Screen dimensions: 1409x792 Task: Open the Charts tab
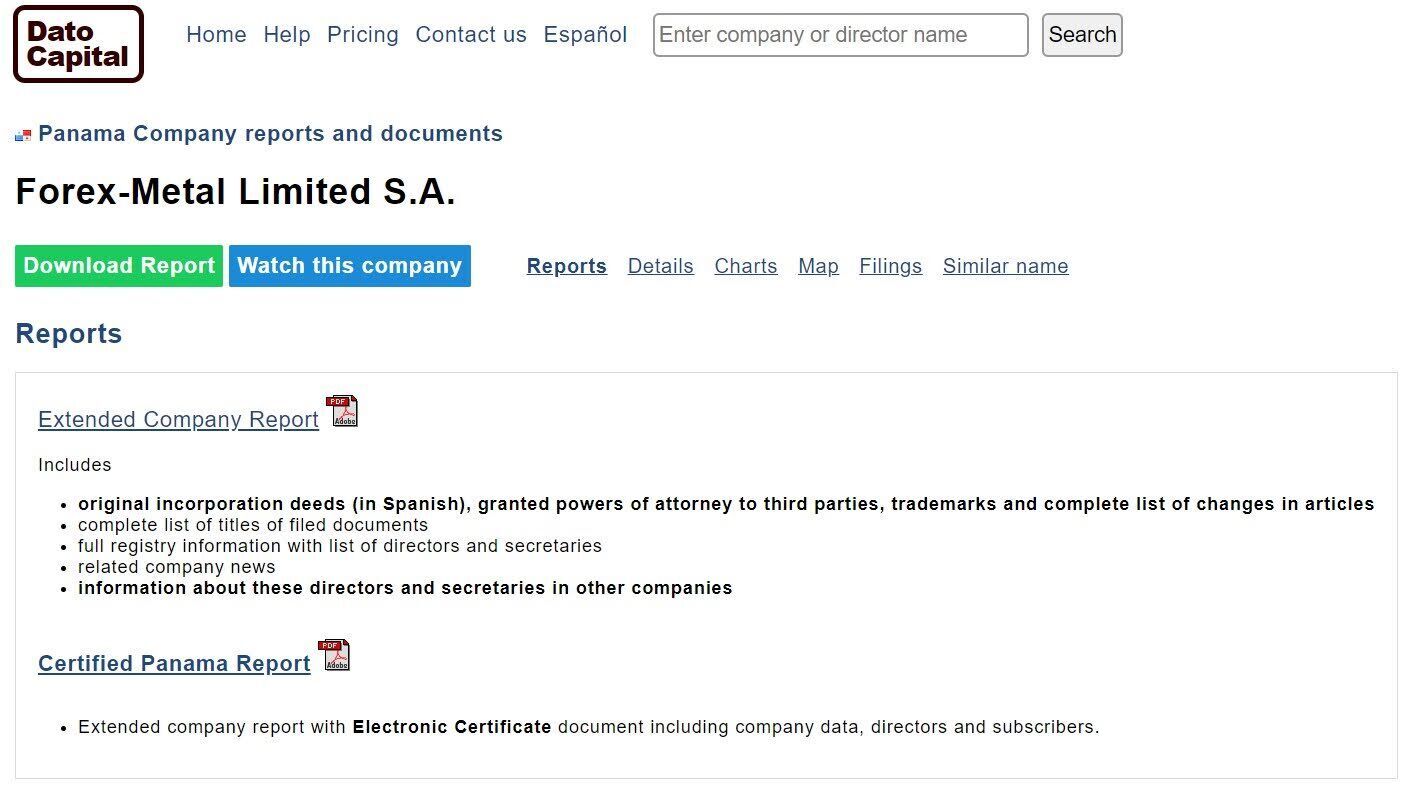[746, 266]
